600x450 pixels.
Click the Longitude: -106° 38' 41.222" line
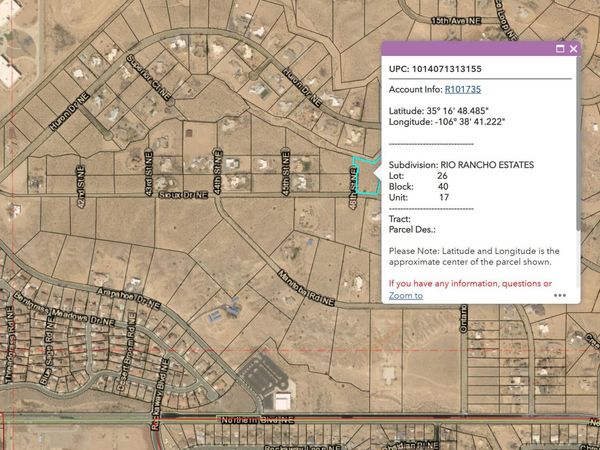(x=447, y=122)
